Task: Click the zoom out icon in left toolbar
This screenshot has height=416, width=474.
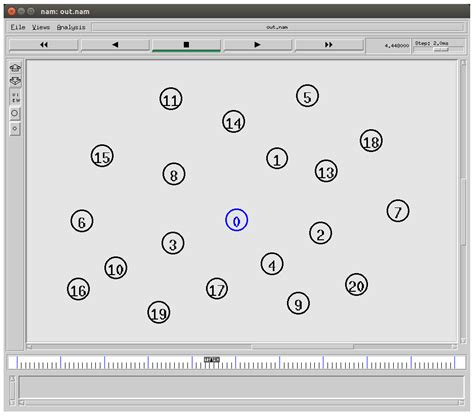Action: (x=15, y=81)
